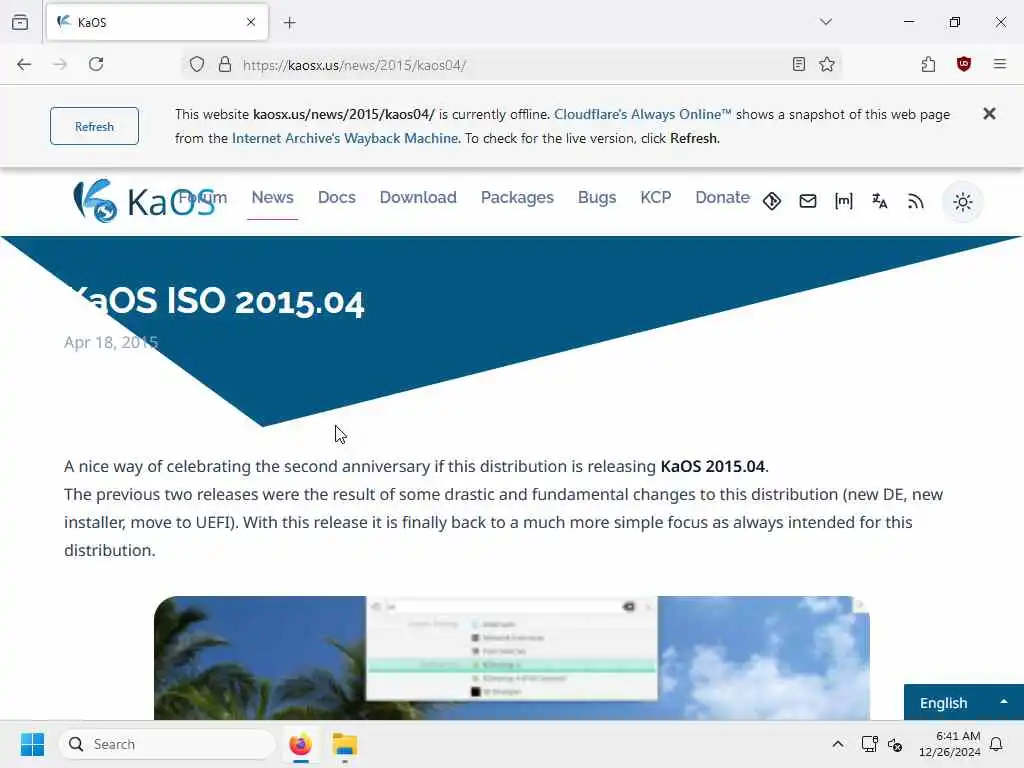The height and width of the screenshot is (768, 1024).
Task: Open the Docs nav item
Action: point(336,197)
